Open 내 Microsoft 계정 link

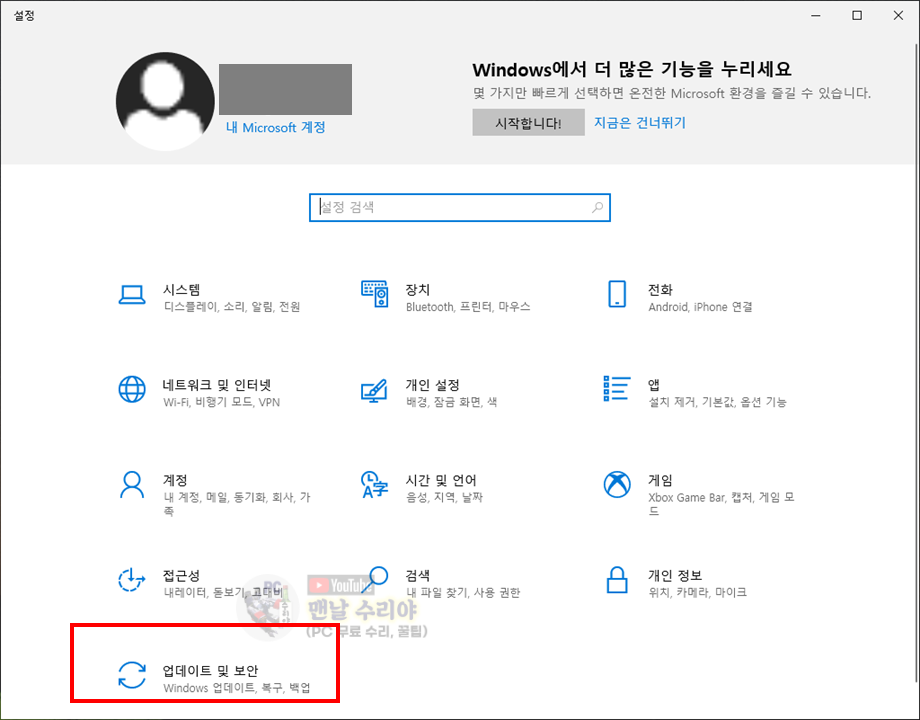click(x=276, y=127)
